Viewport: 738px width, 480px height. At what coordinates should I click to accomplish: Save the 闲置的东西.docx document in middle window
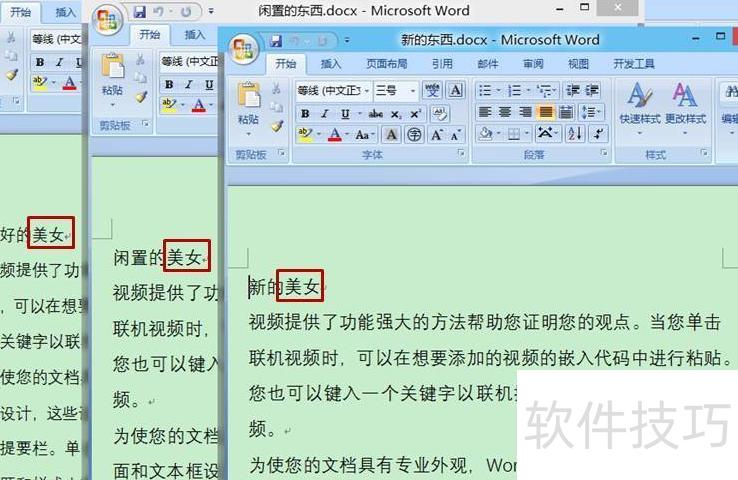(139, 11)
